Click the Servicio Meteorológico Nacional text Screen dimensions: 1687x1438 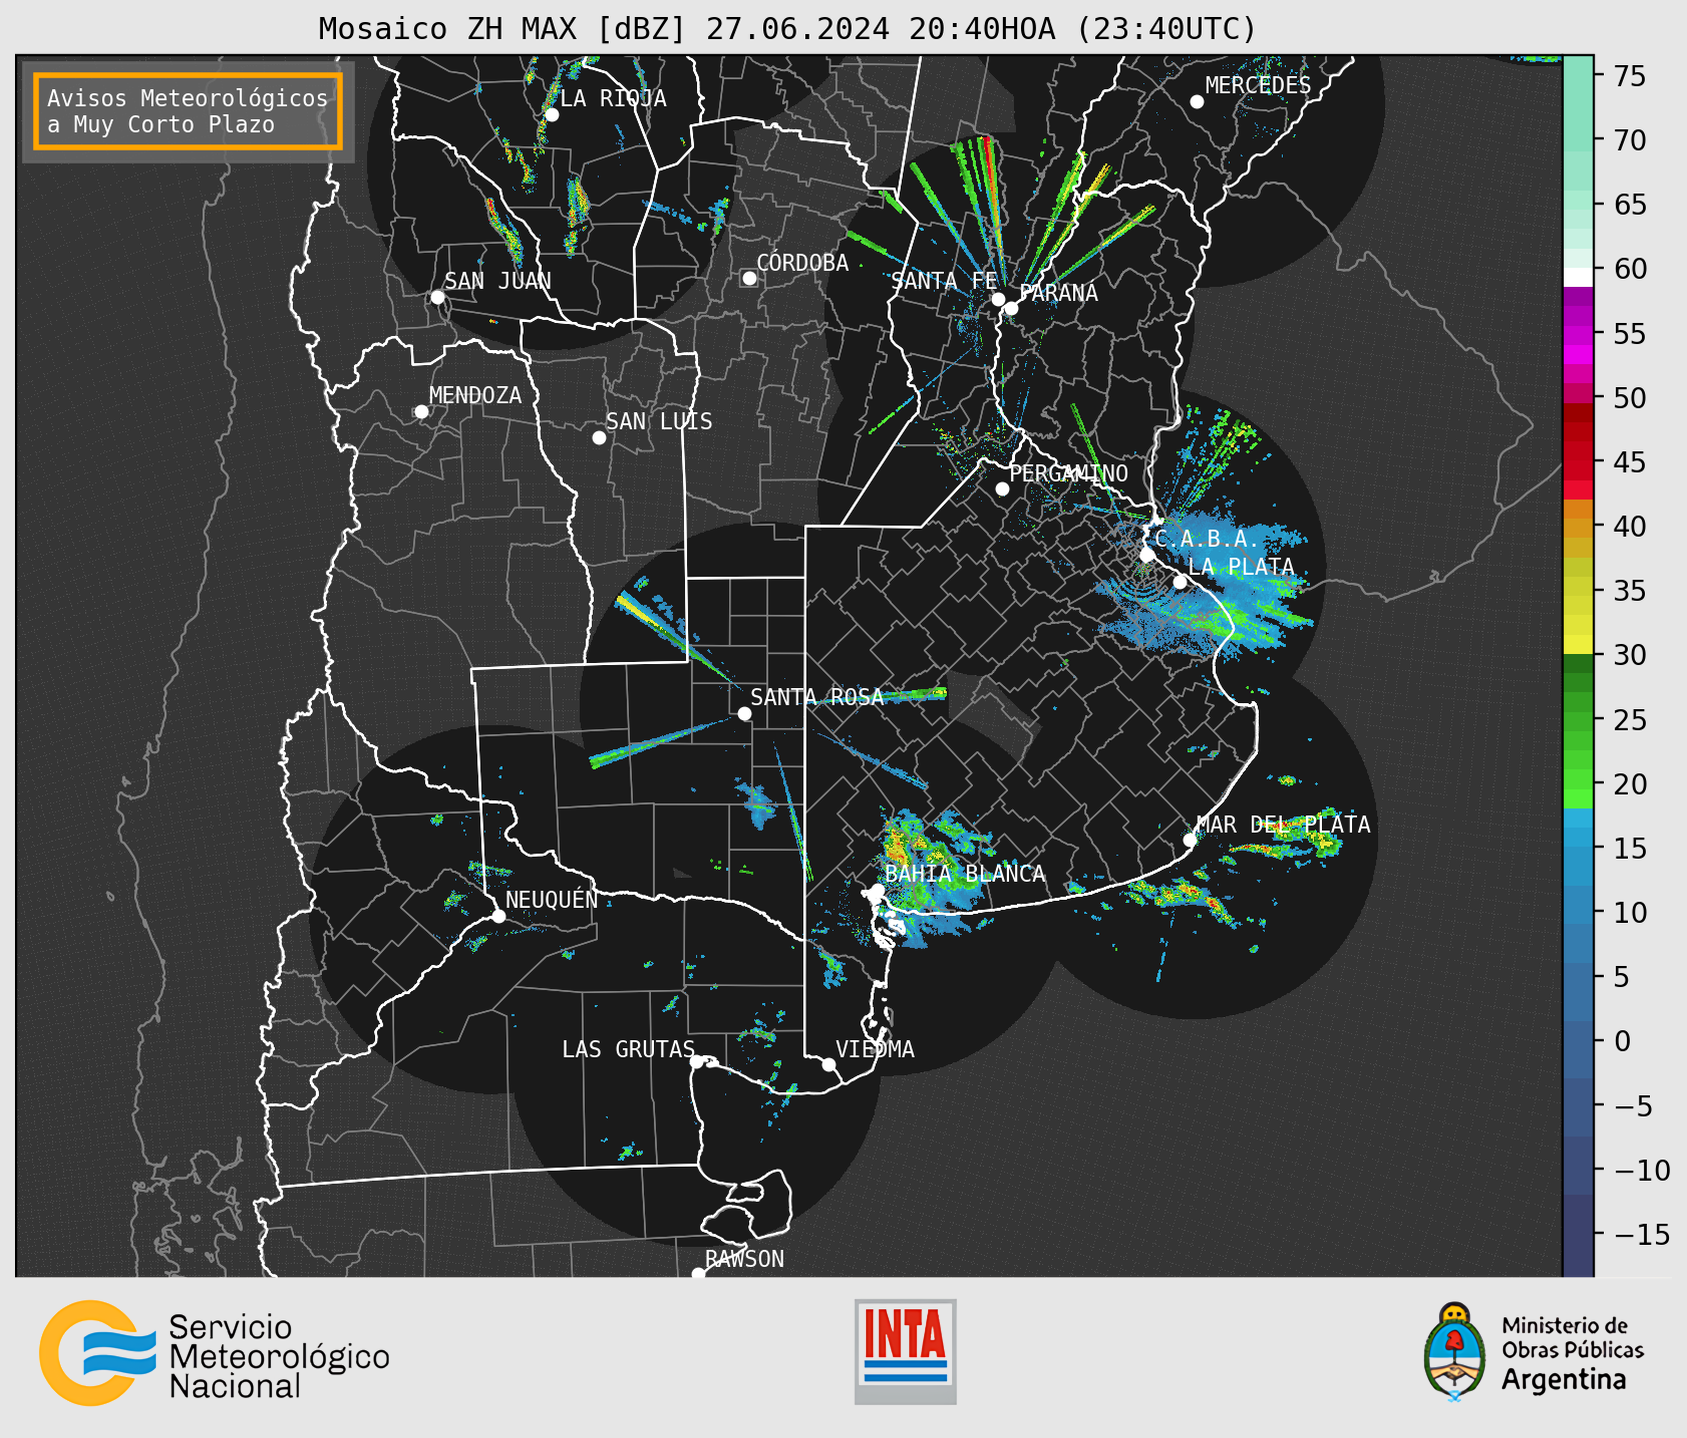[x=279, y=1356]
